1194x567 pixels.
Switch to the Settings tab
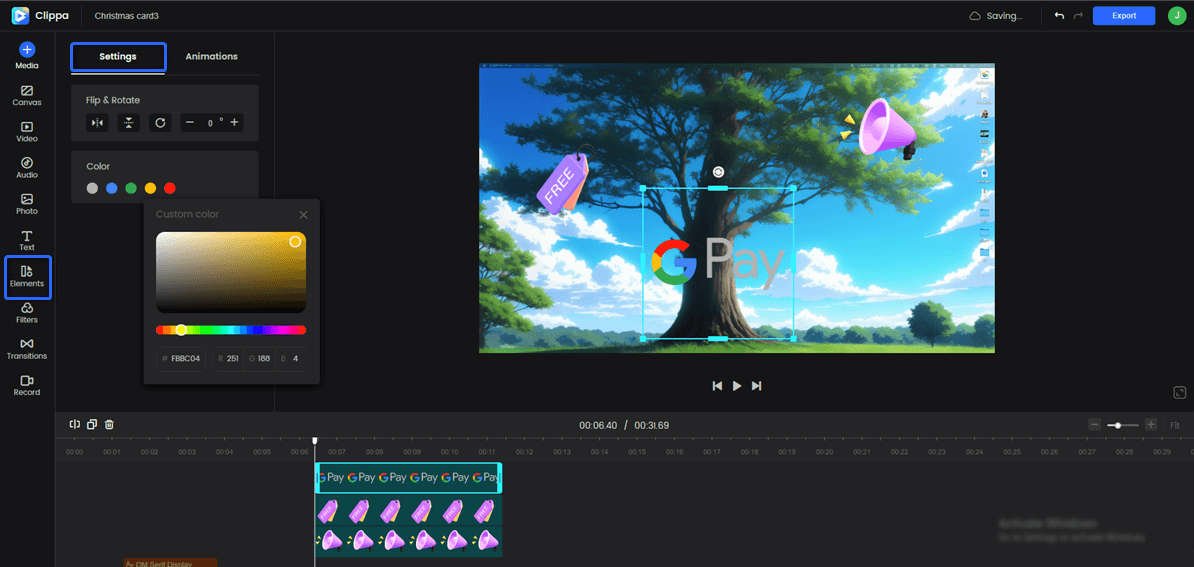(x=118, y=57)
